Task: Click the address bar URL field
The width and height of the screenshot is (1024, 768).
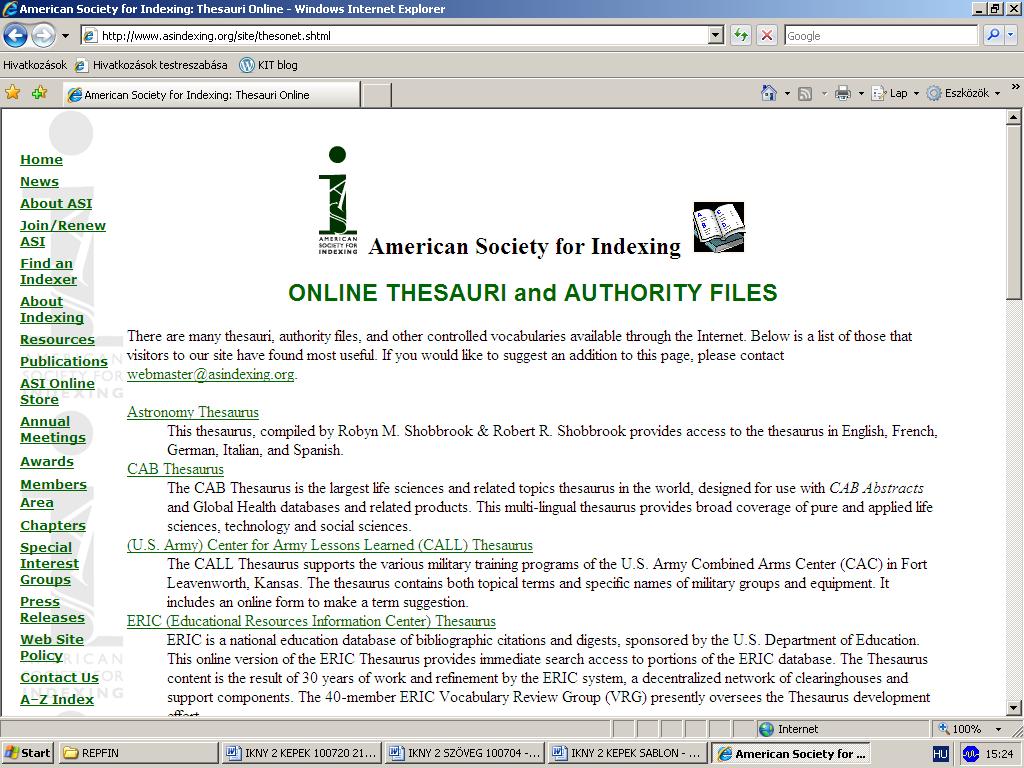Action: click(394, 36)
